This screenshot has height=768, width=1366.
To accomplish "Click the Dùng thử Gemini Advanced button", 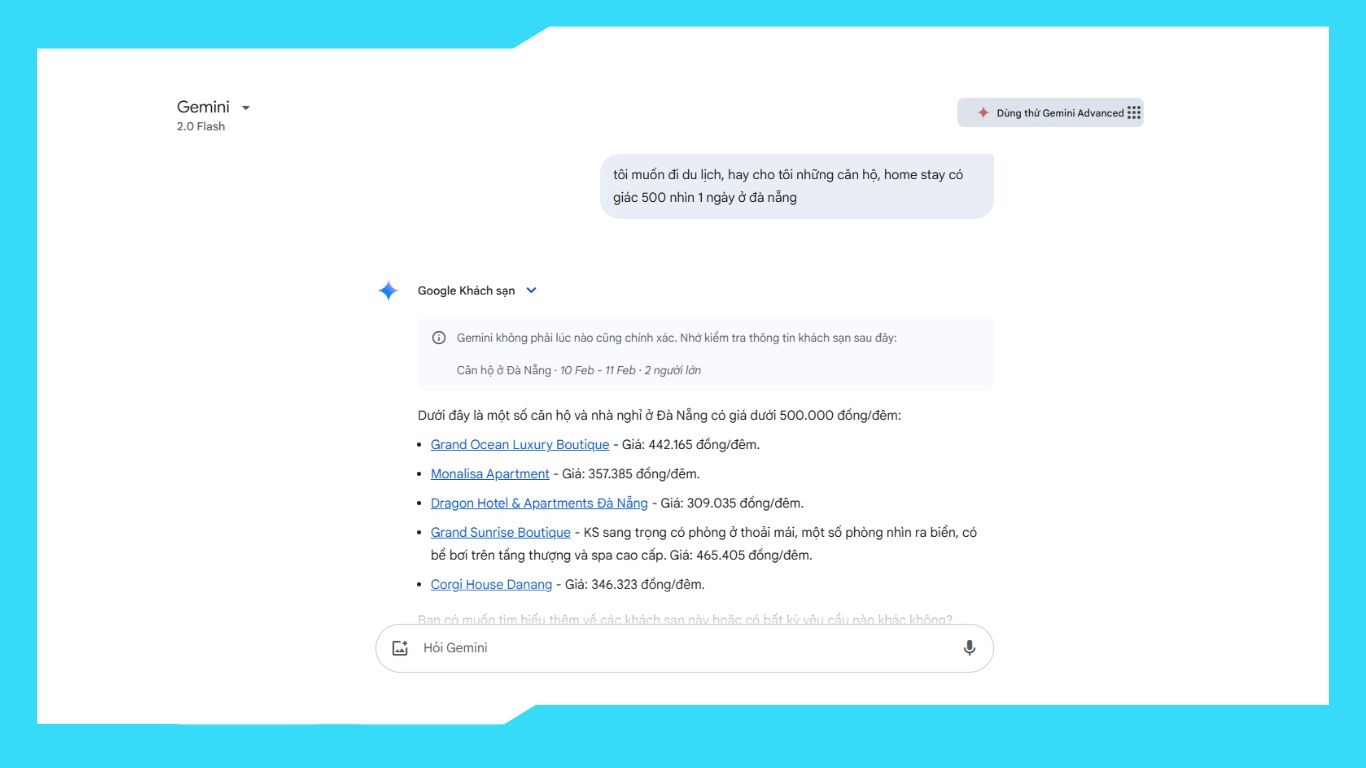I will (x=1050, y=113).
